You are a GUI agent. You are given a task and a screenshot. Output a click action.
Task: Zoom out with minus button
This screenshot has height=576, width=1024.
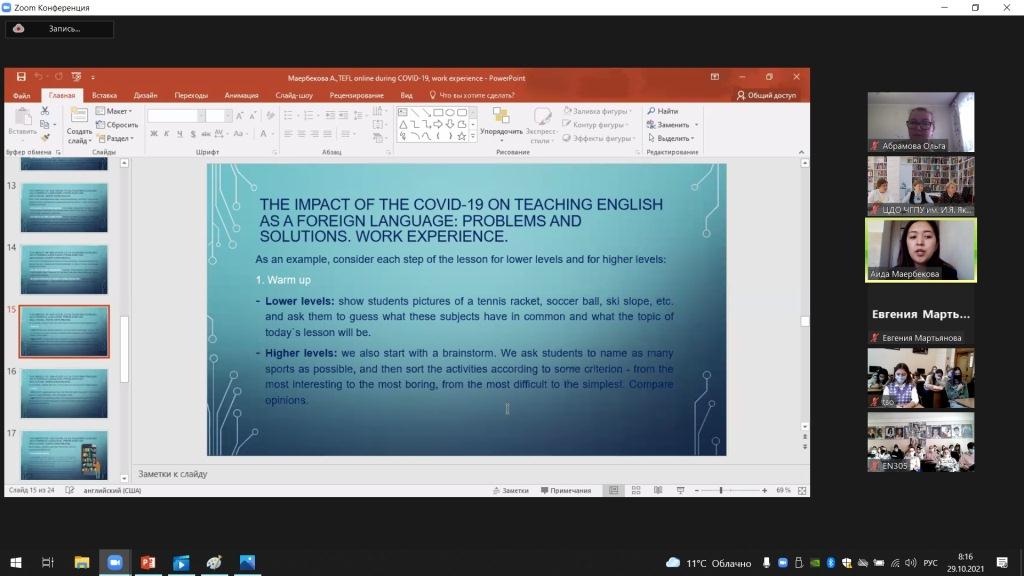[696, 490]
